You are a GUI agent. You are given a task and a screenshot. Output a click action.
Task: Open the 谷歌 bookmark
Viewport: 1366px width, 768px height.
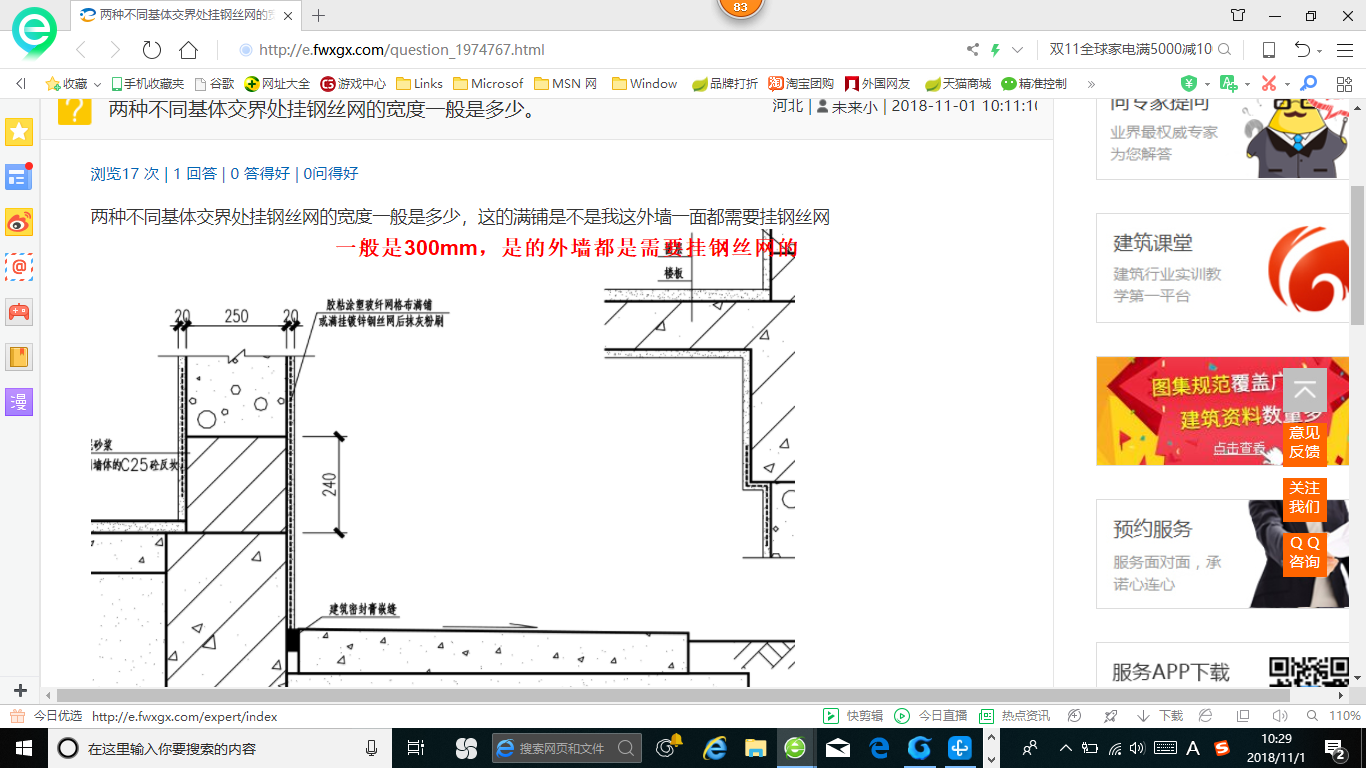(214, 84)
